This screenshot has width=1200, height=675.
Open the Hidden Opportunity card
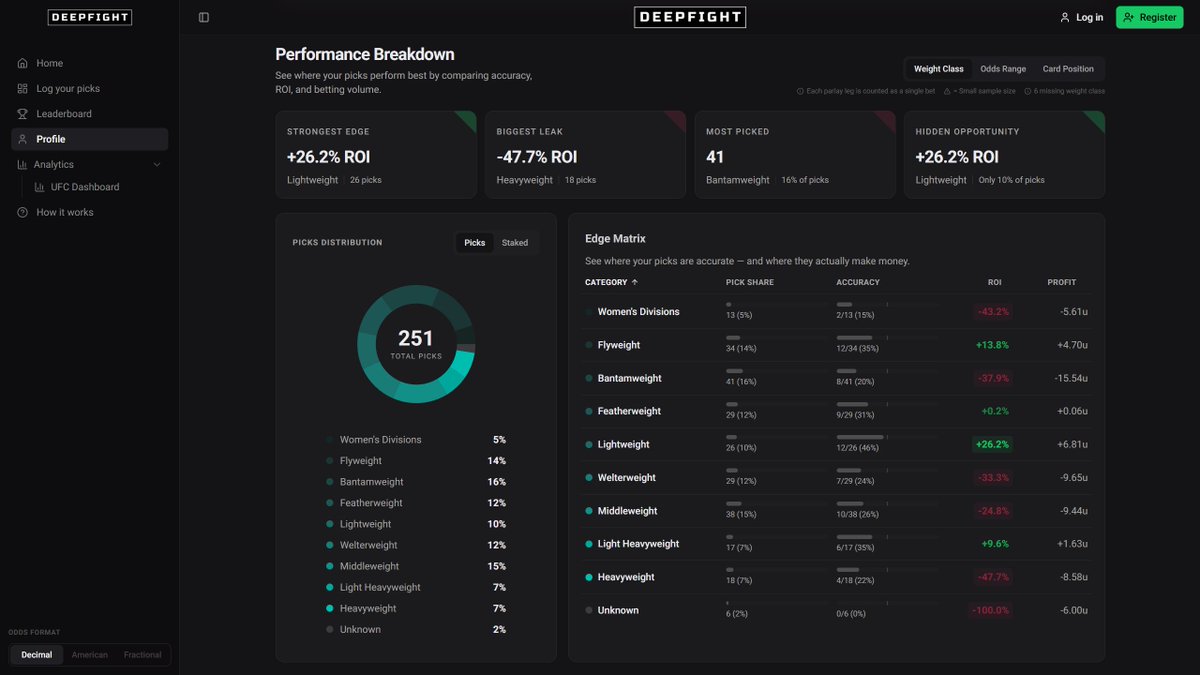(1005, 155)
